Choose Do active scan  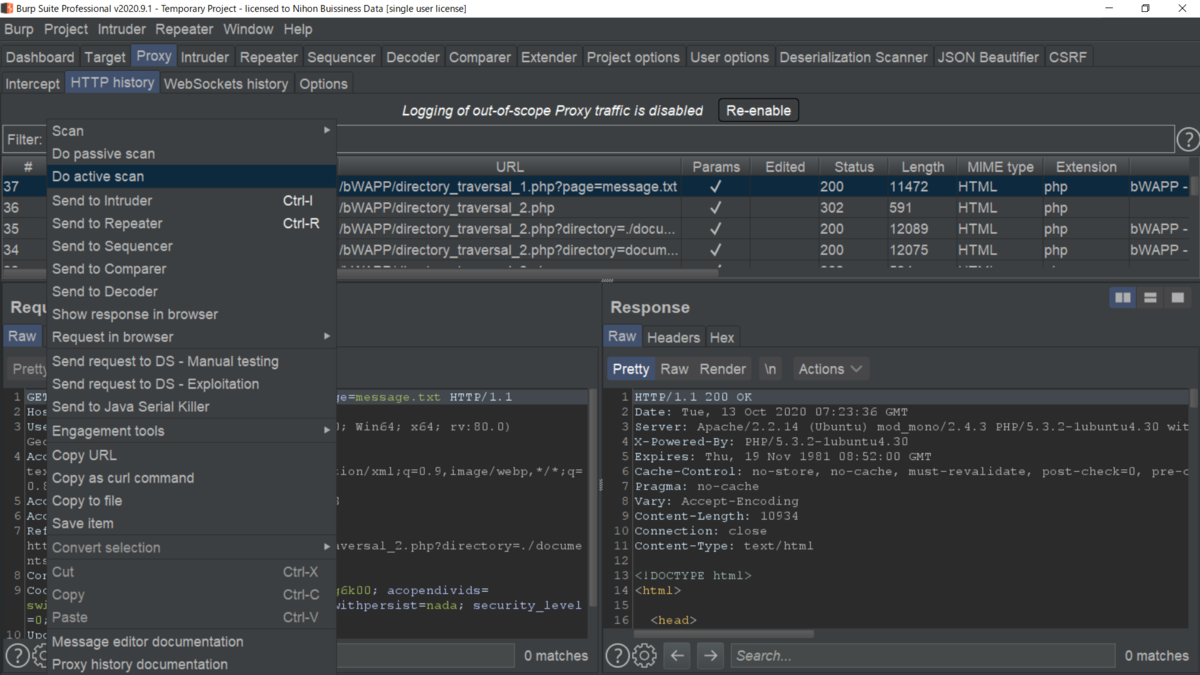pos(191,177)
